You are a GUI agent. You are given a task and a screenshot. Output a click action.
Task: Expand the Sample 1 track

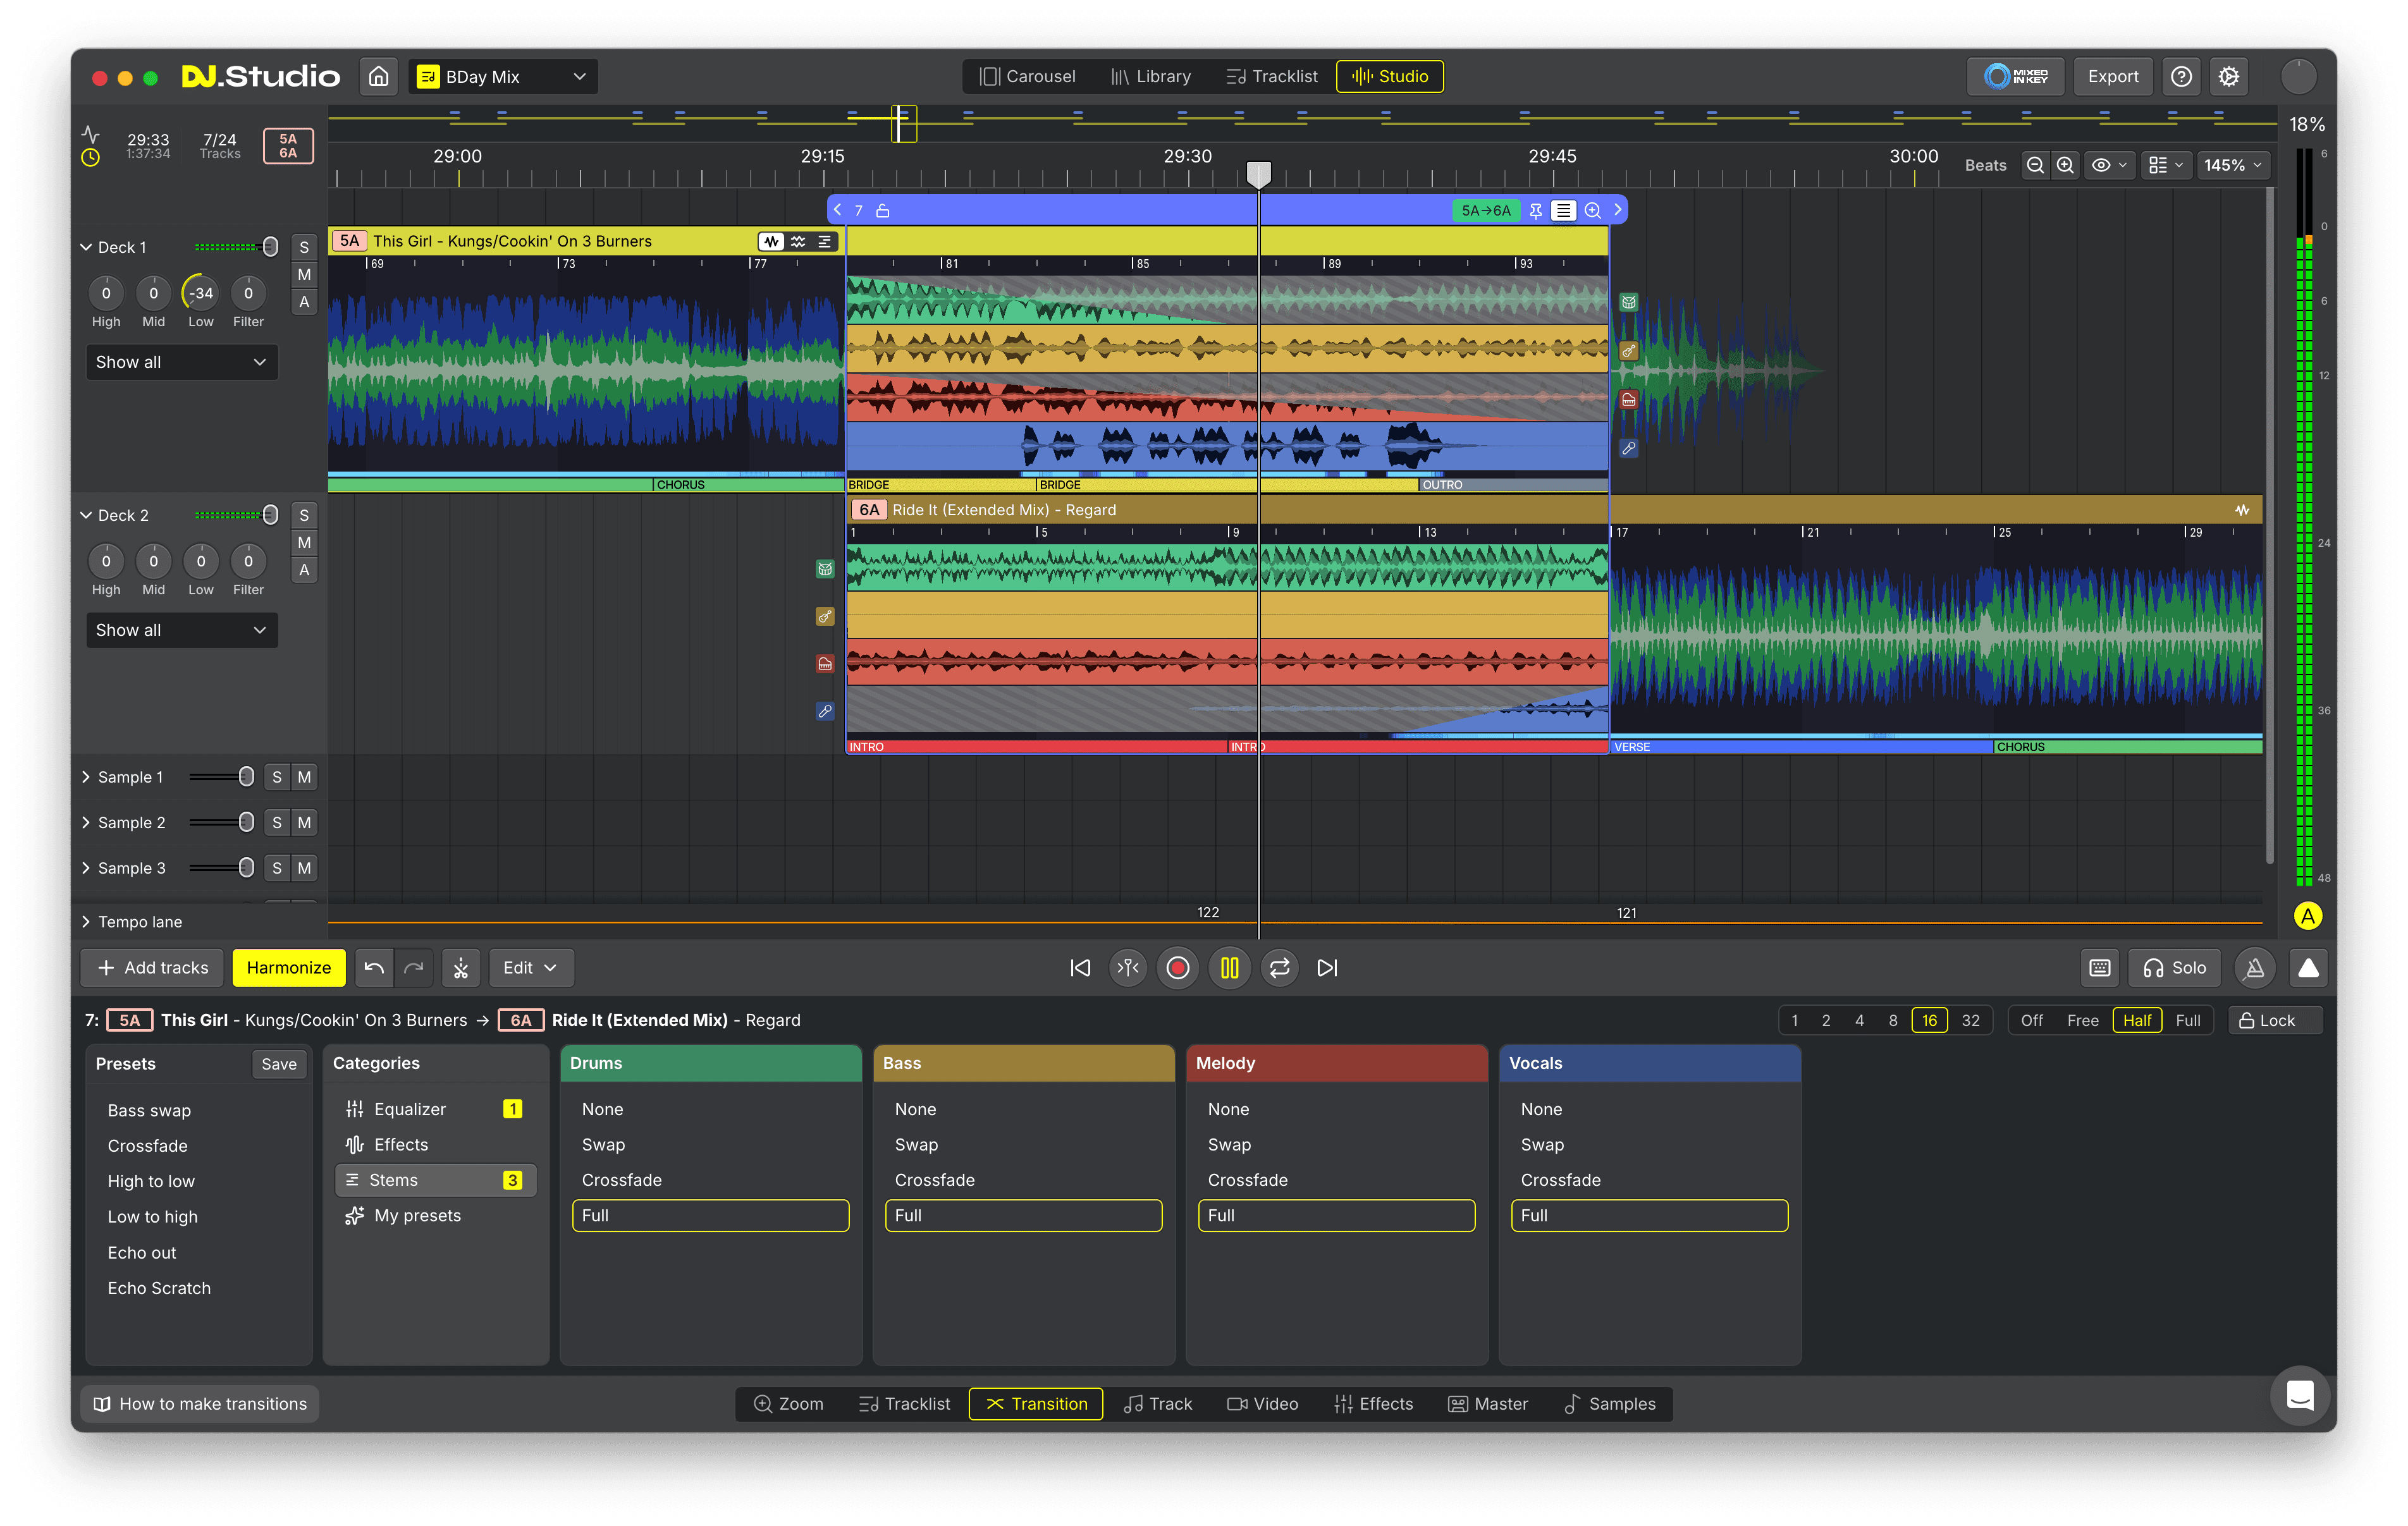[x=86, y=777]
